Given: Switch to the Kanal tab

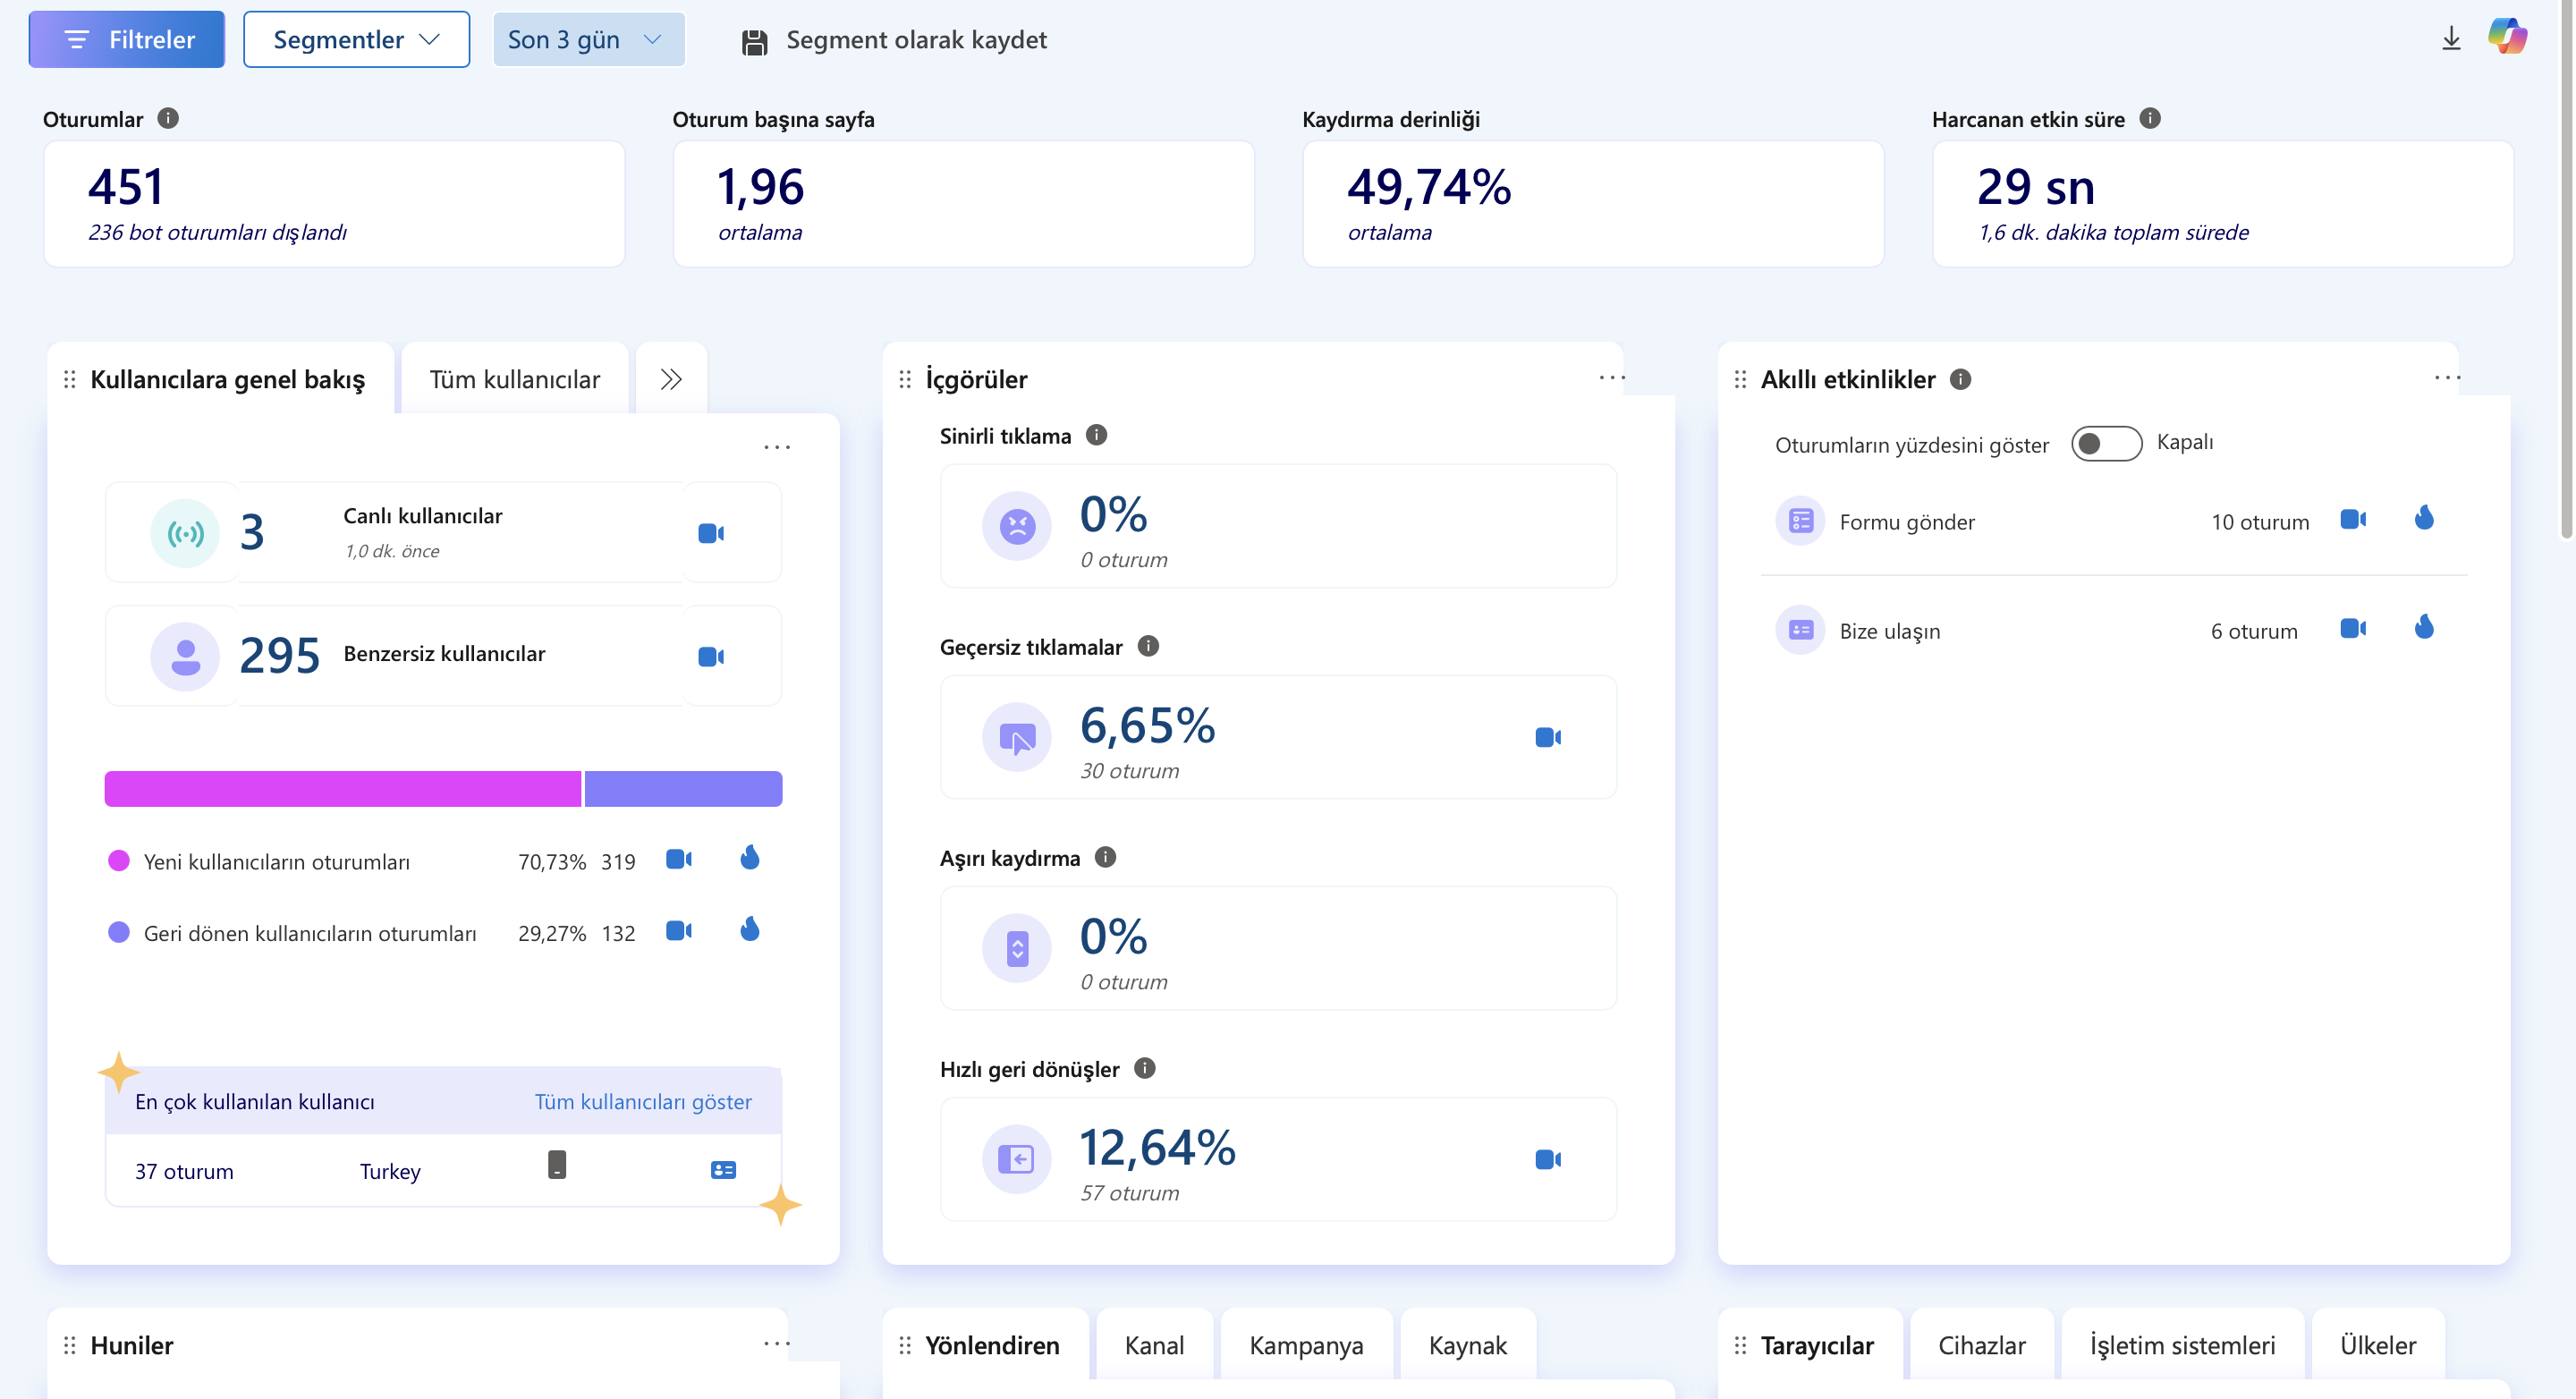Looking at the screenshot, I should 1154,1345.
